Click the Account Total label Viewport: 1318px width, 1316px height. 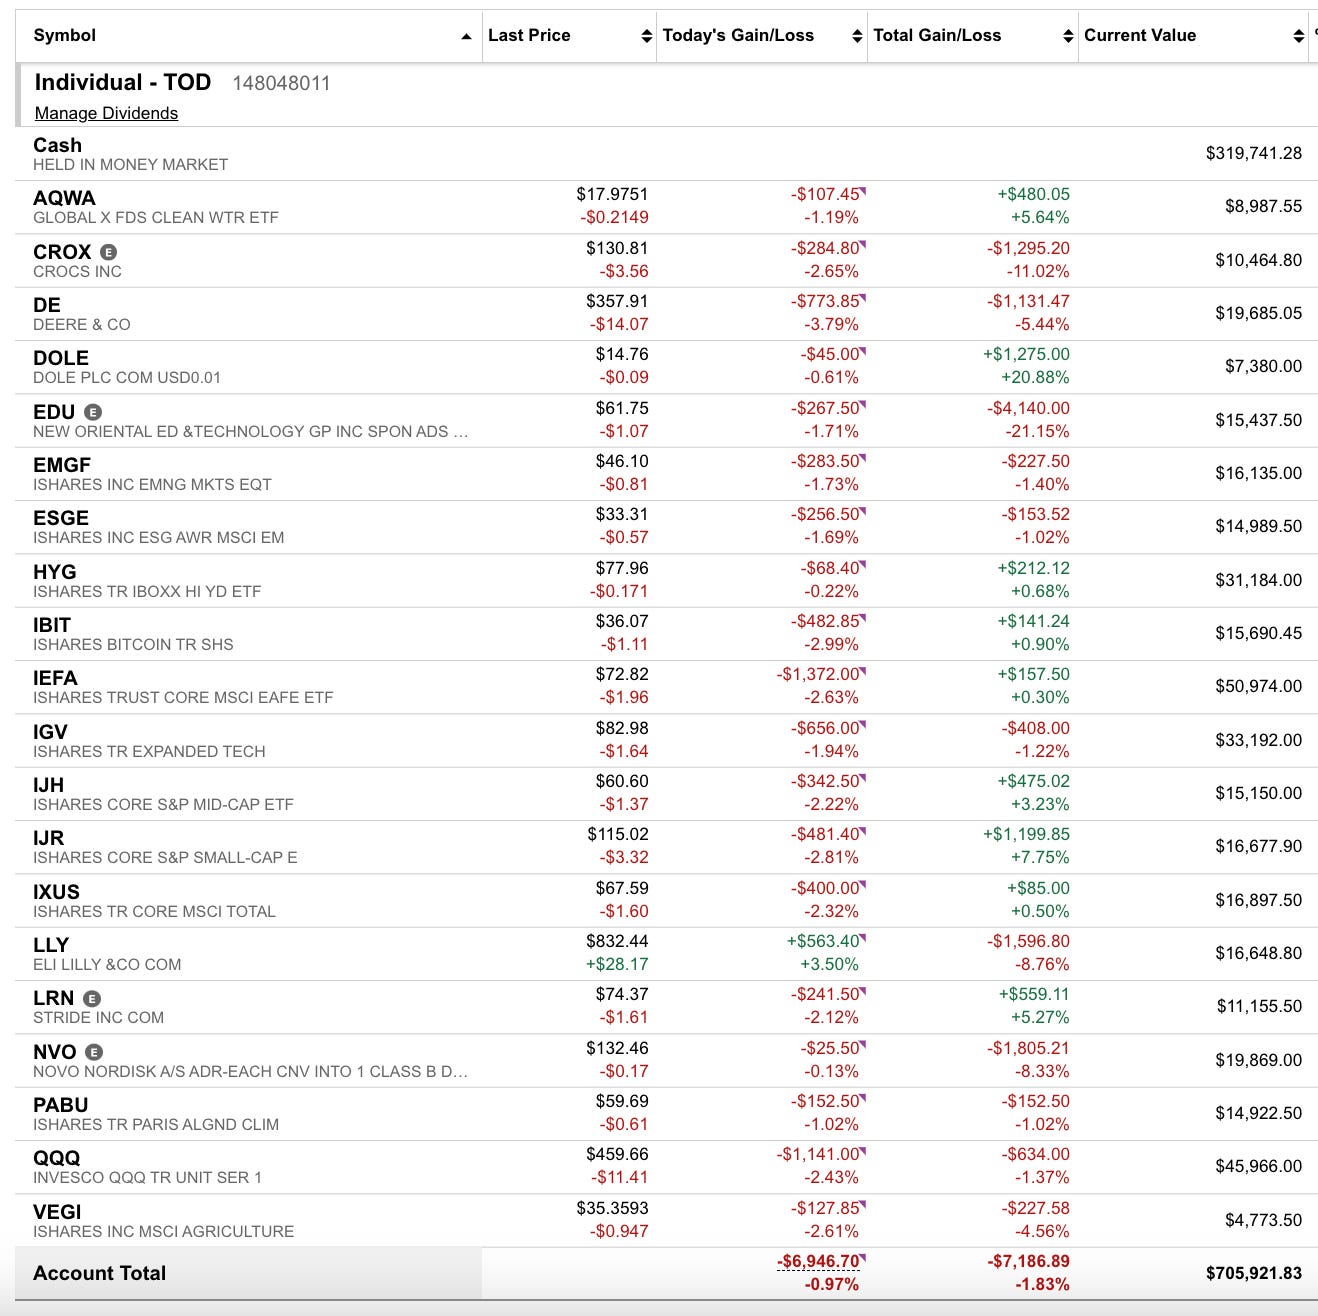pos(100,1273)
